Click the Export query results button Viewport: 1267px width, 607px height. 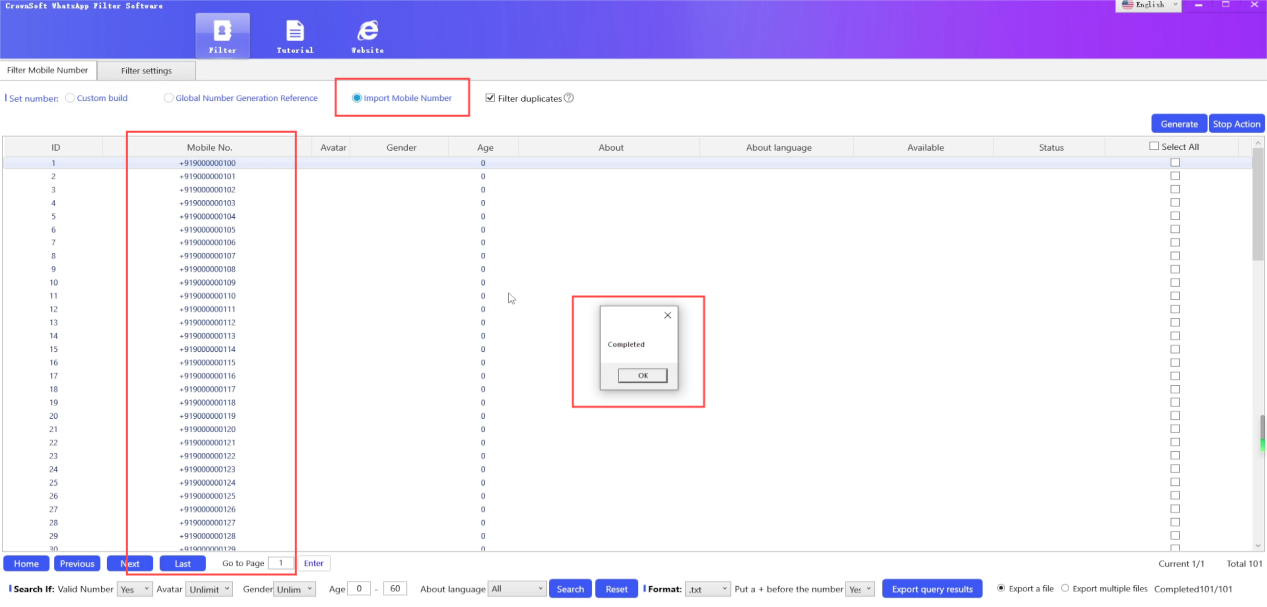tap(932, 589)
